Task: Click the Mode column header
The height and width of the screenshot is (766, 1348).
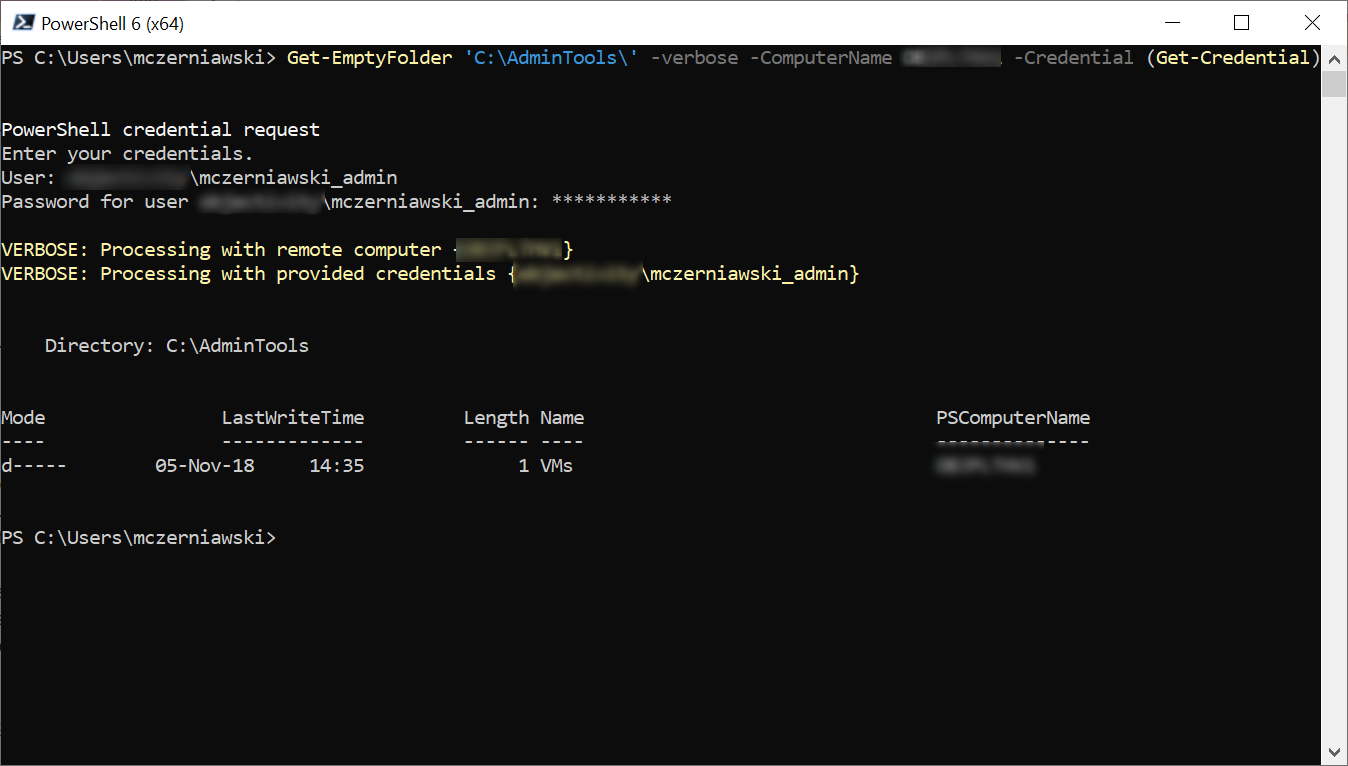Action: [24, 418]
